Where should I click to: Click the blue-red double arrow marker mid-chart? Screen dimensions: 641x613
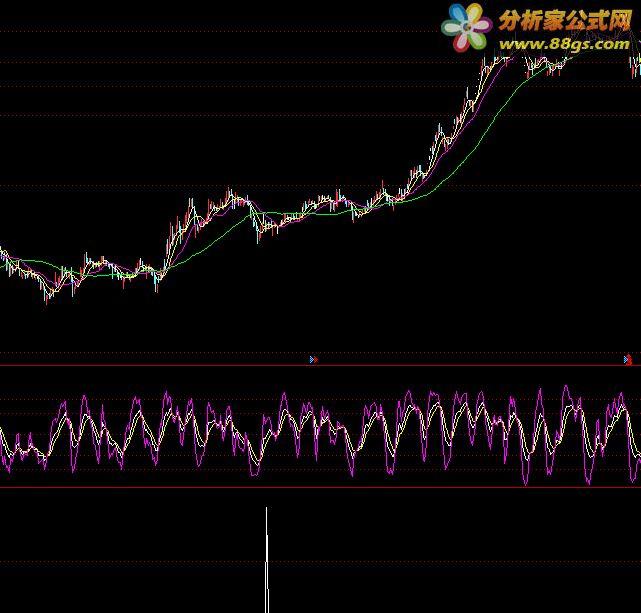pyautogui.click(x=314, y=360)
